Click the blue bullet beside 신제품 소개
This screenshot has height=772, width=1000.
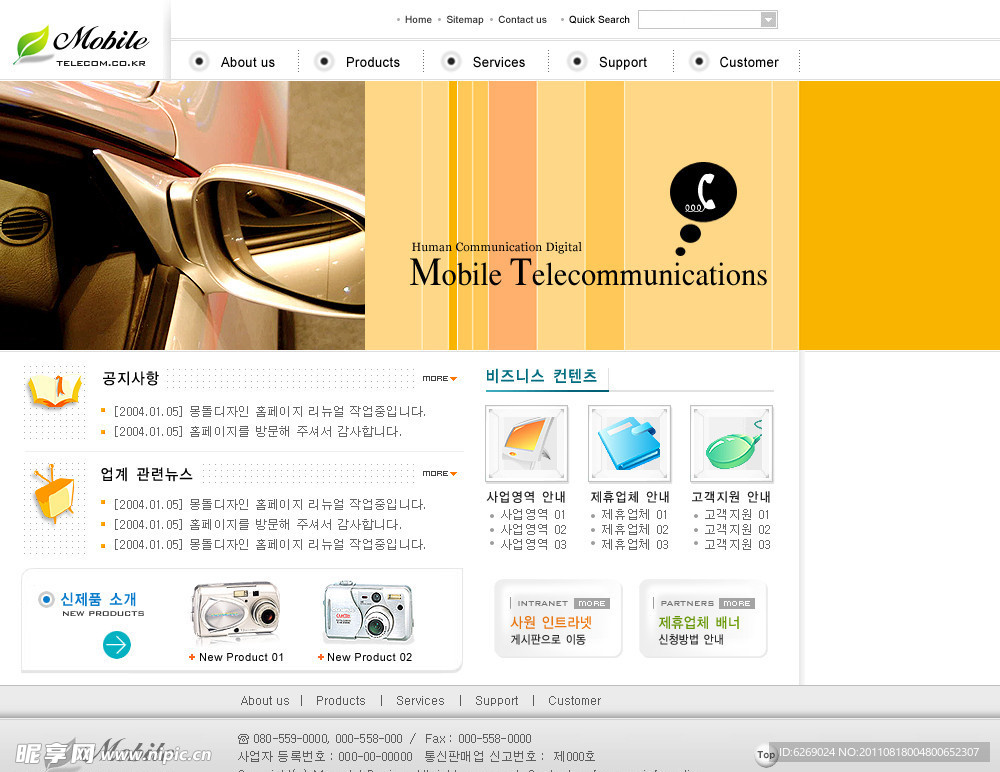[46, 600]
